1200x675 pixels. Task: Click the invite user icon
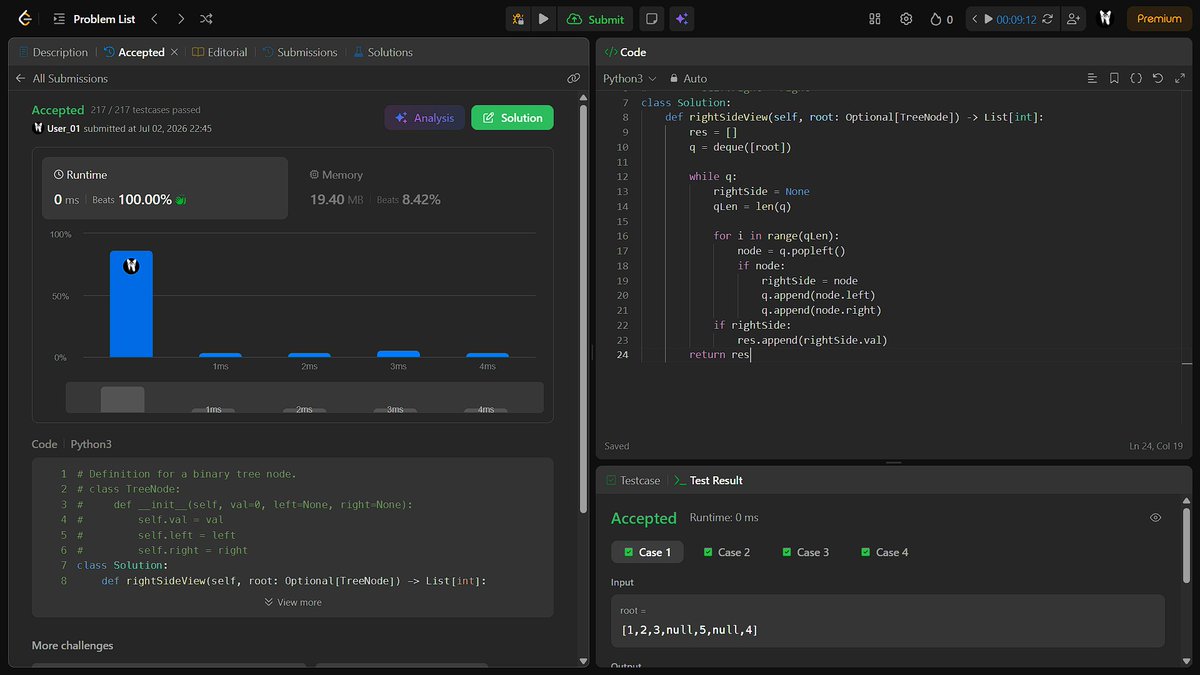pos(1074,19)
